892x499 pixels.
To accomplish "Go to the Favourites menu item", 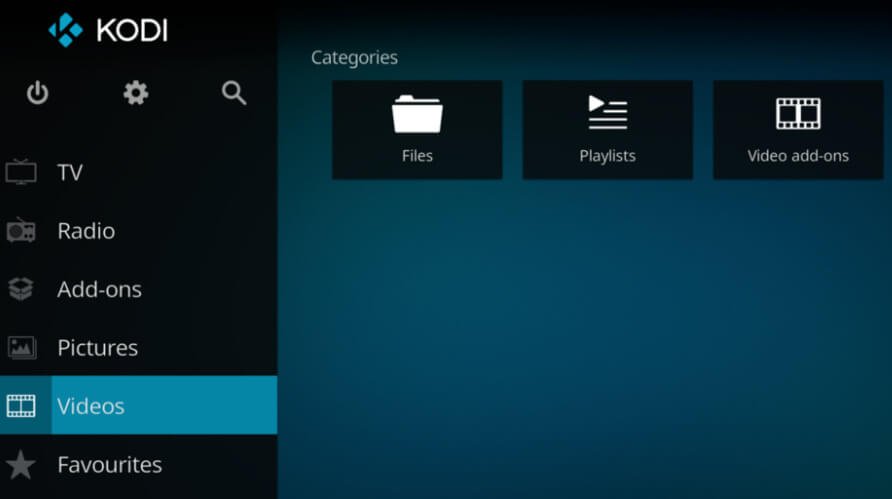I will point(139,465).
